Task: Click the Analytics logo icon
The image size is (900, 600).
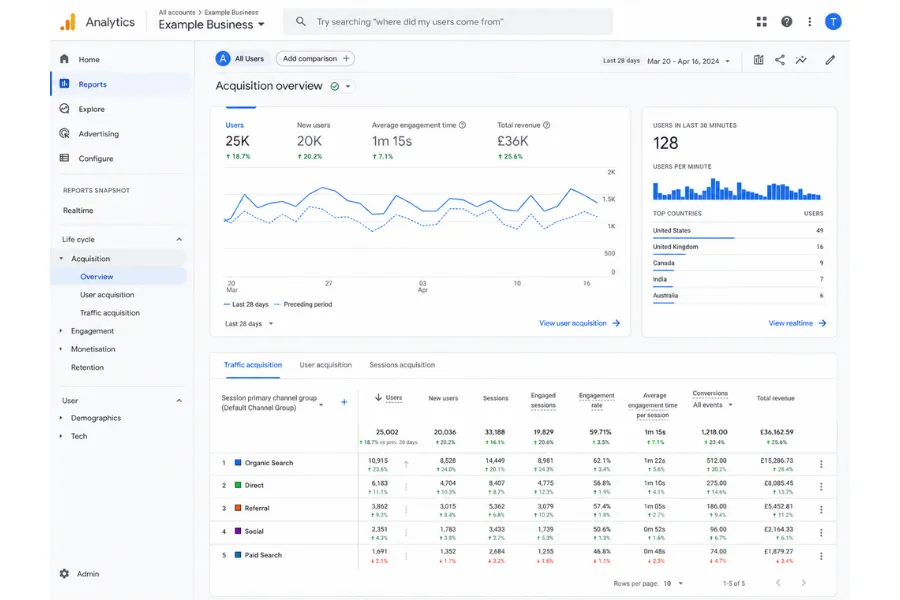Action: click(68, 22)
